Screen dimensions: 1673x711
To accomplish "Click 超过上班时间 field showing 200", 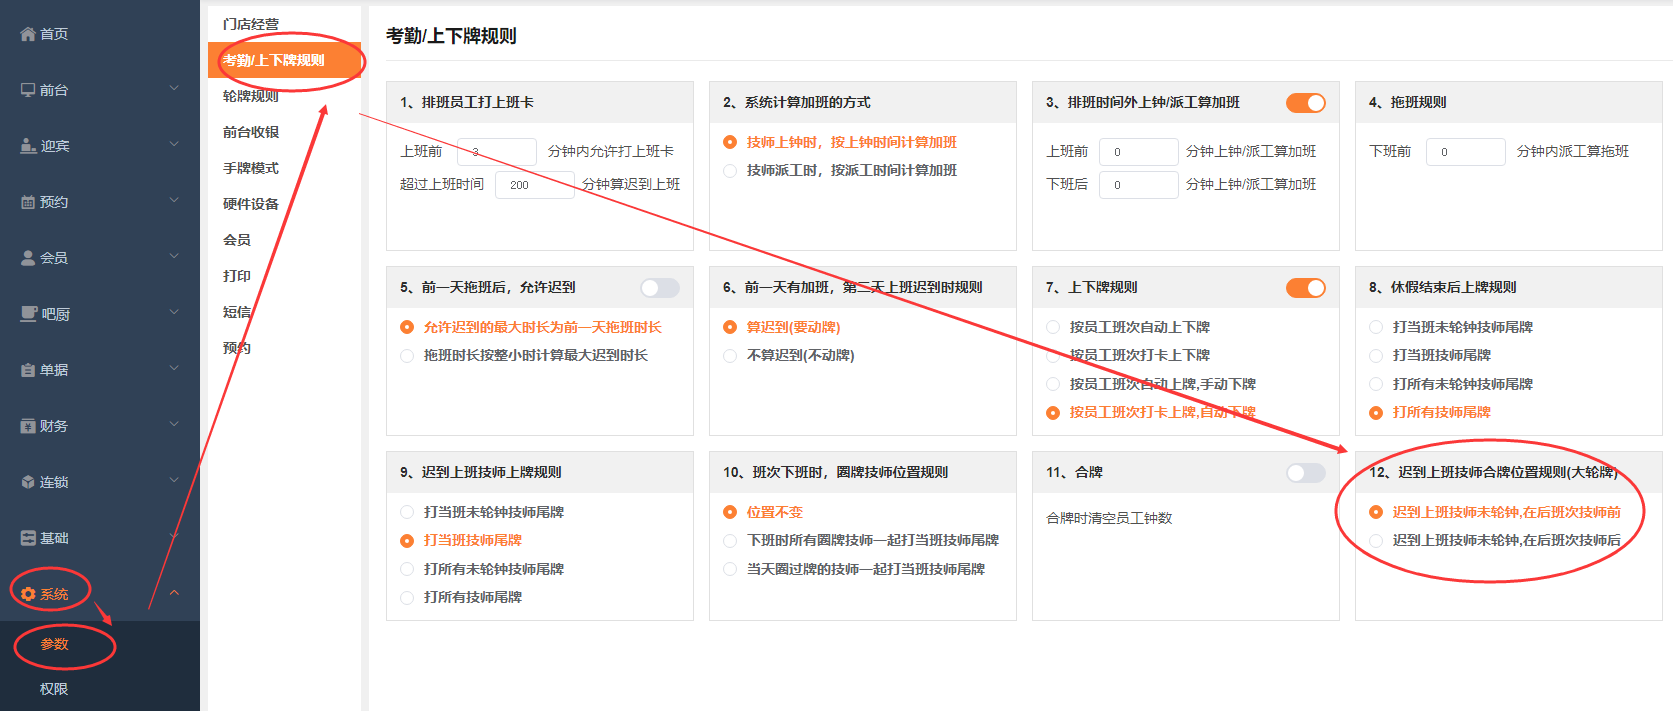I will (x=535, y=185).
